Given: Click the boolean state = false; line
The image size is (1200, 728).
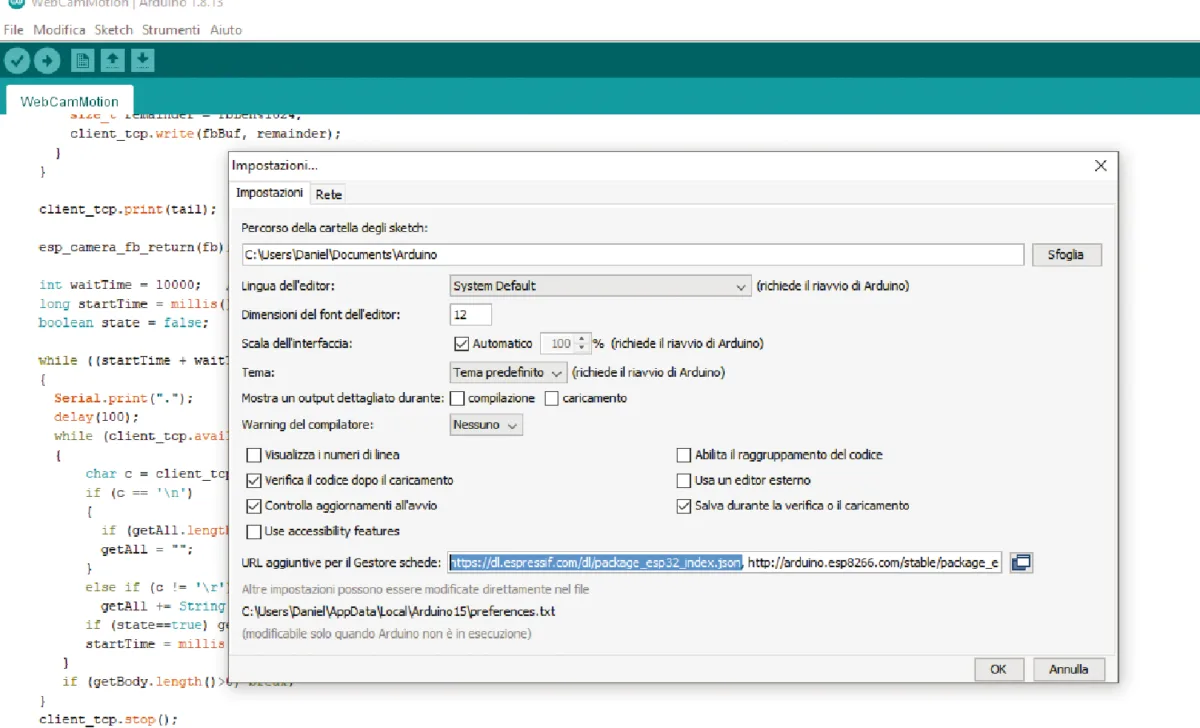Looking at the screenshot, I should [x=124, y=322].
